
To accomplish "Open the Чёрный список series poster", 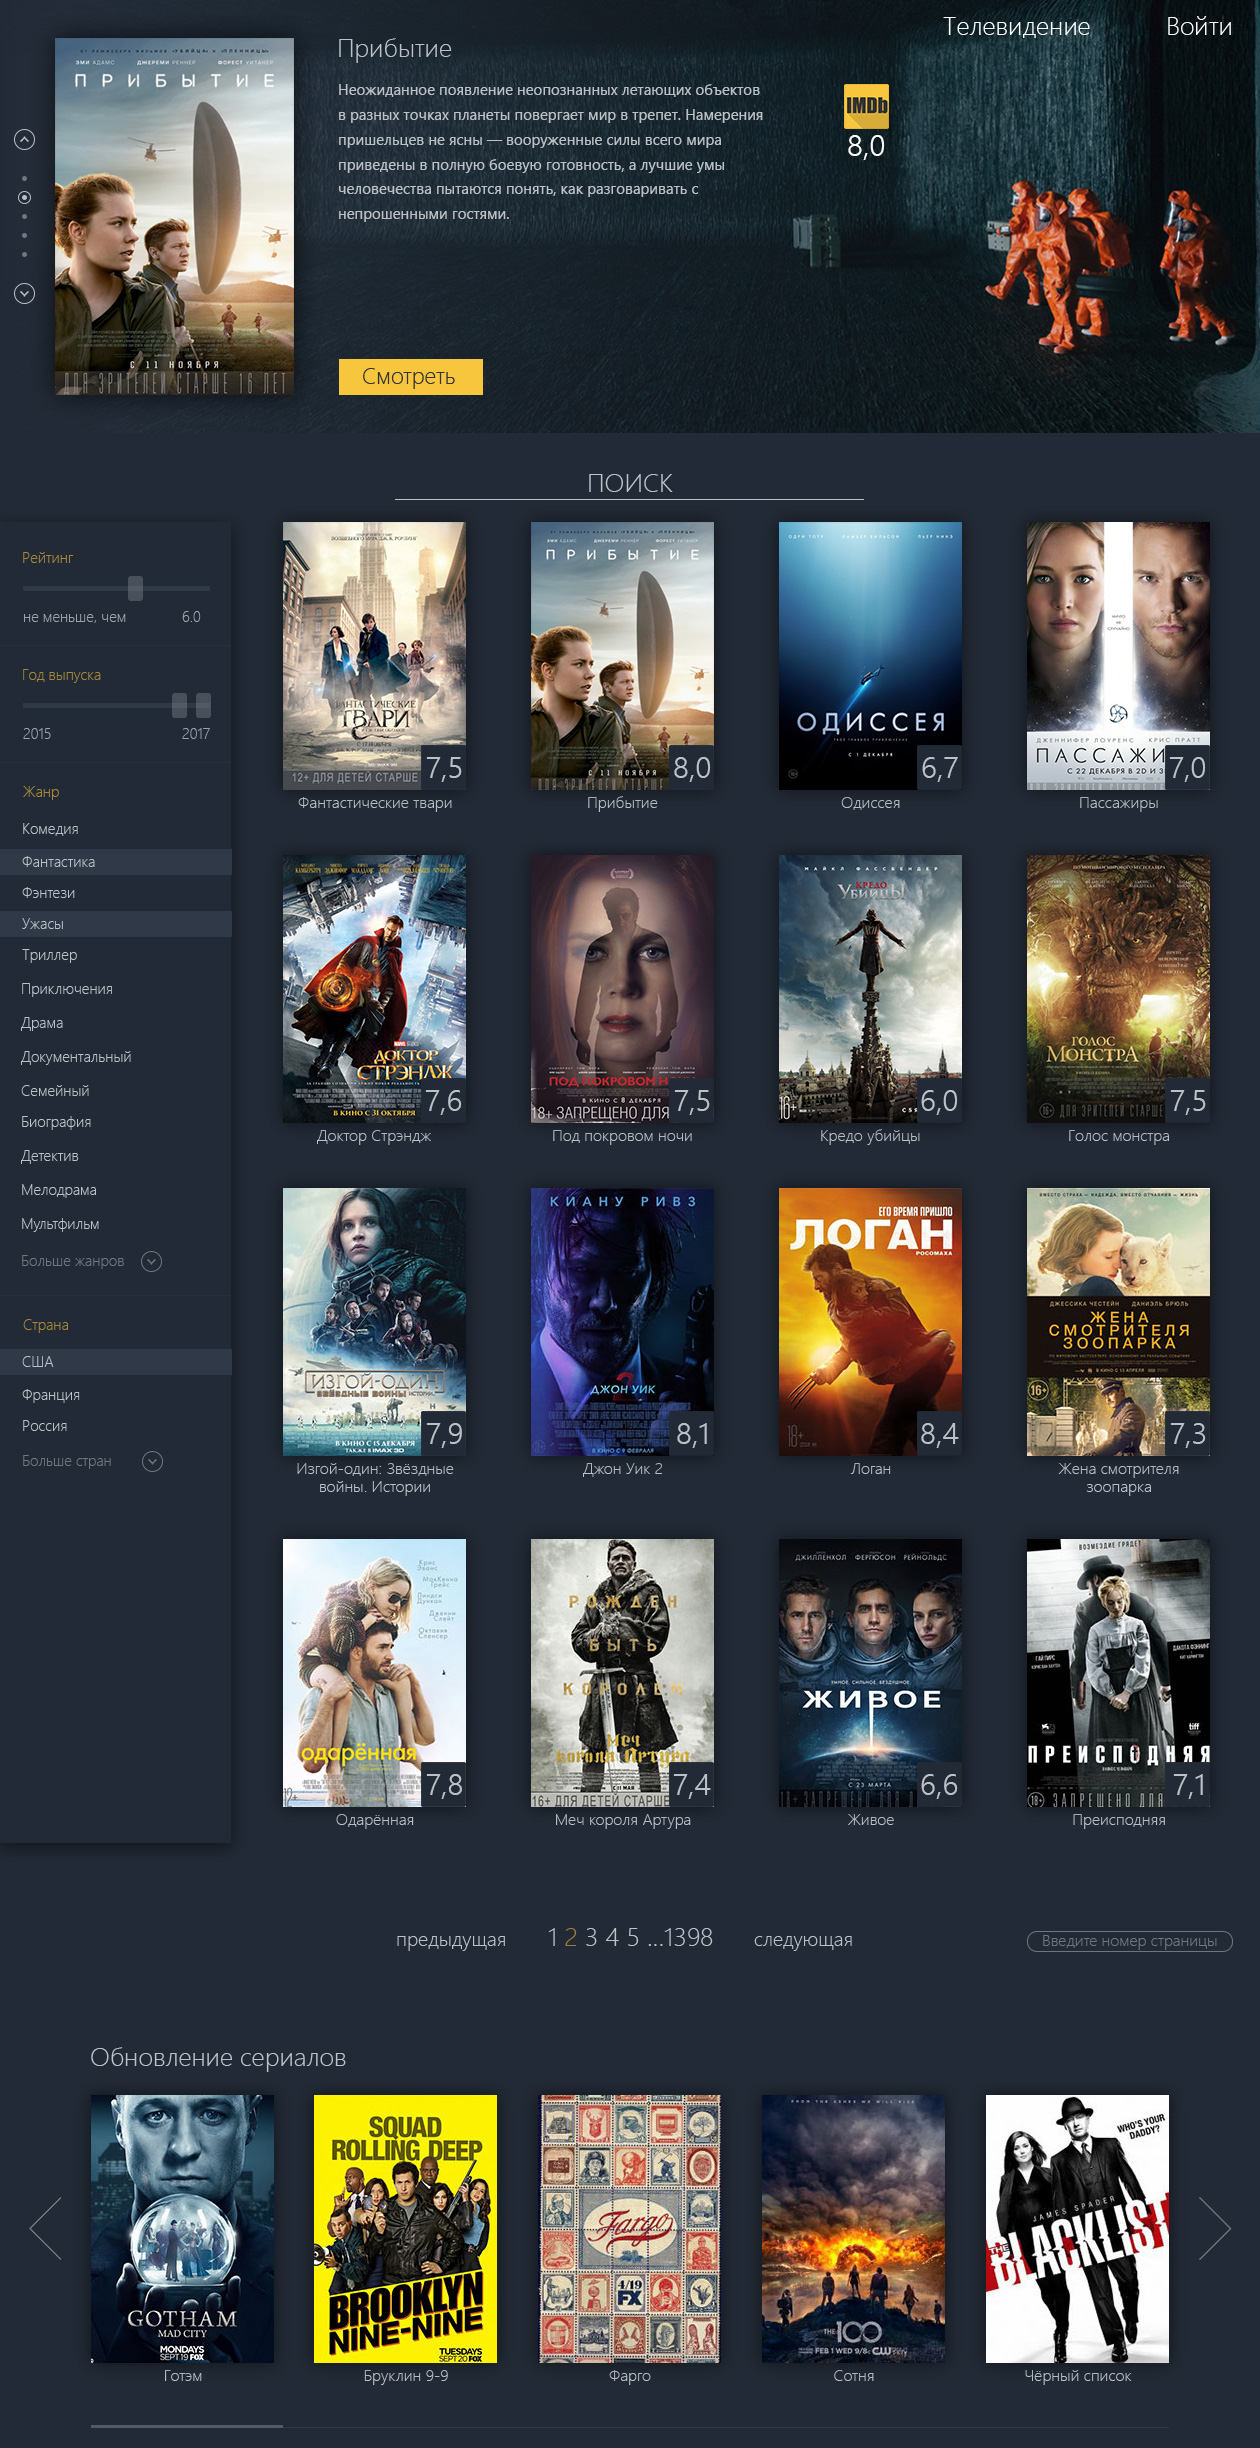I will pyautogui.click(x=1077, y=2229).
